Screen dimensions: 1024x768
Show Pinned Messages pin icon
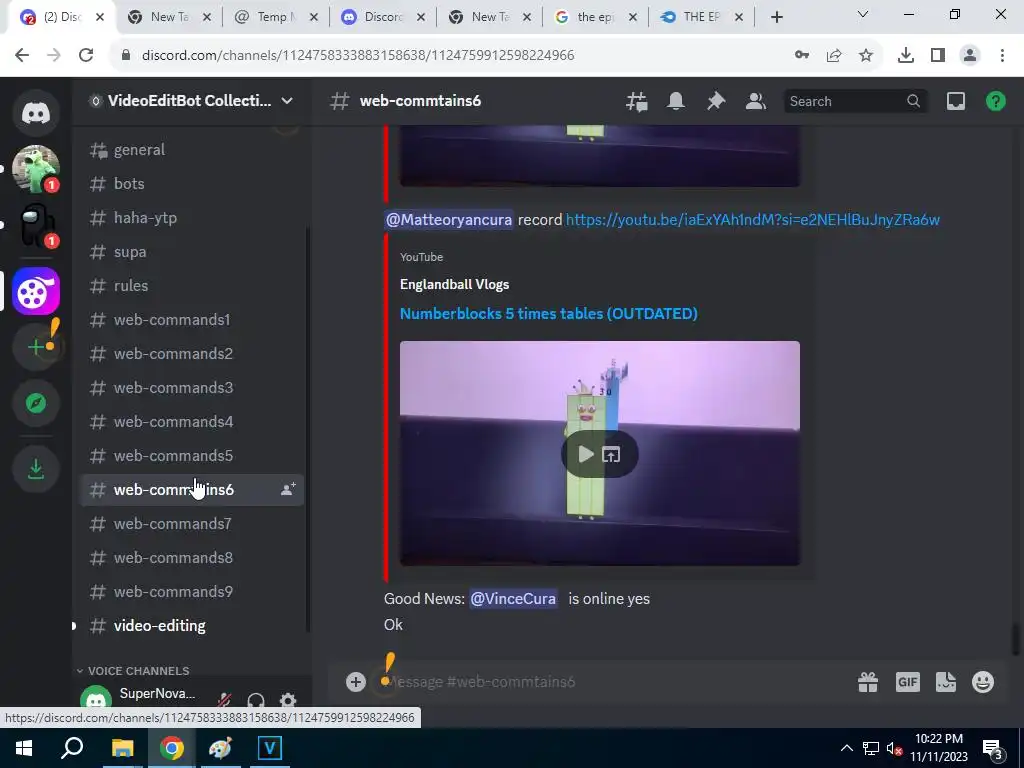716,101
